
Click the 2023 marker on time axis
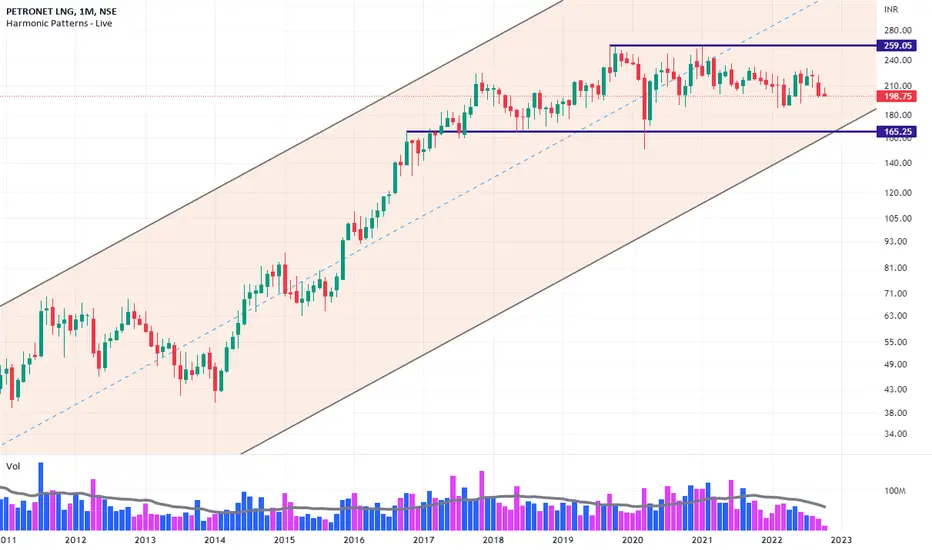pyautogui.click(x=841, y=540)
